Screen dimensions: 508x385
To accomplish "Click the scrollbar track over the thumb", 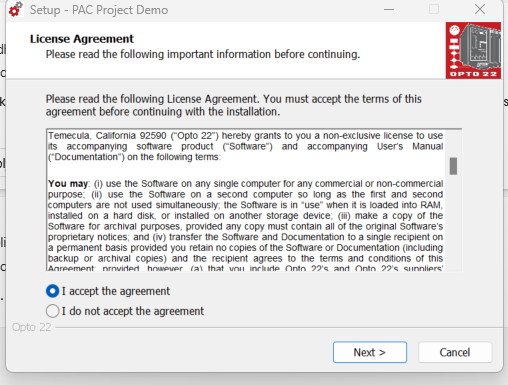I will 453,143.
